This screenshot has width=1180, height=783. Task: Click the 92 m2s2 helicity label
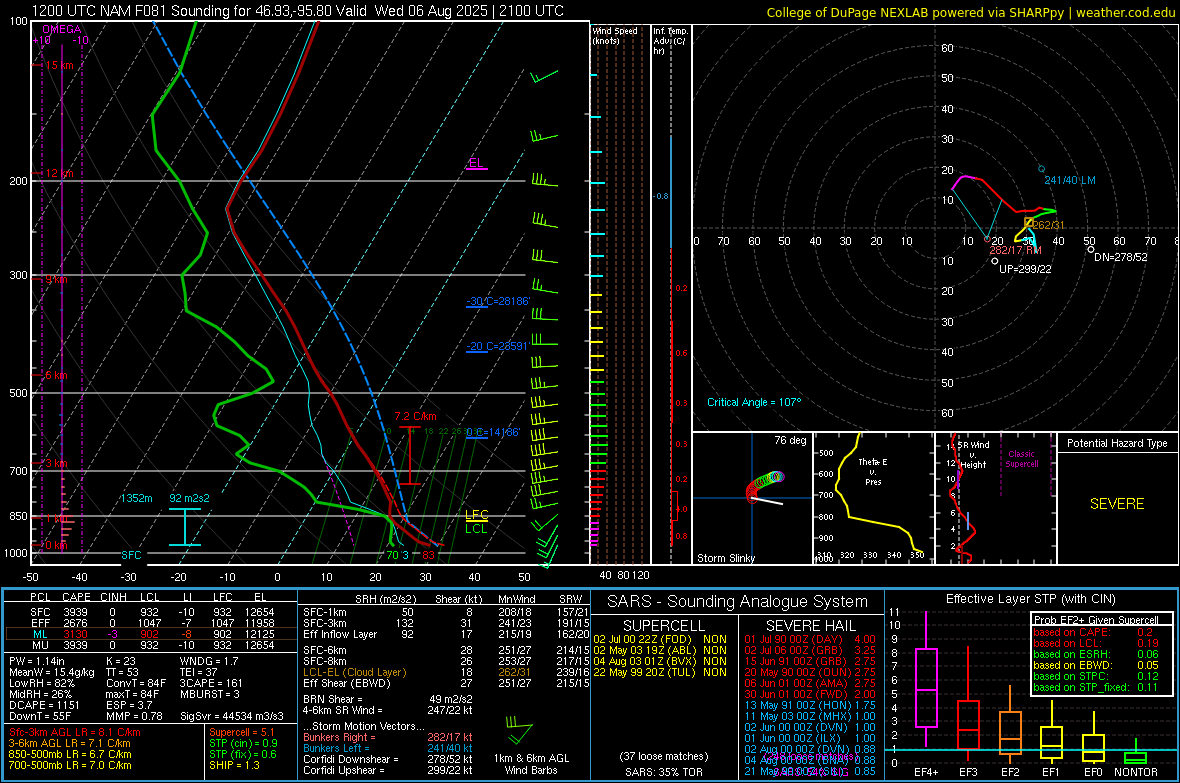pyautogui.click(x=189, y=498)
